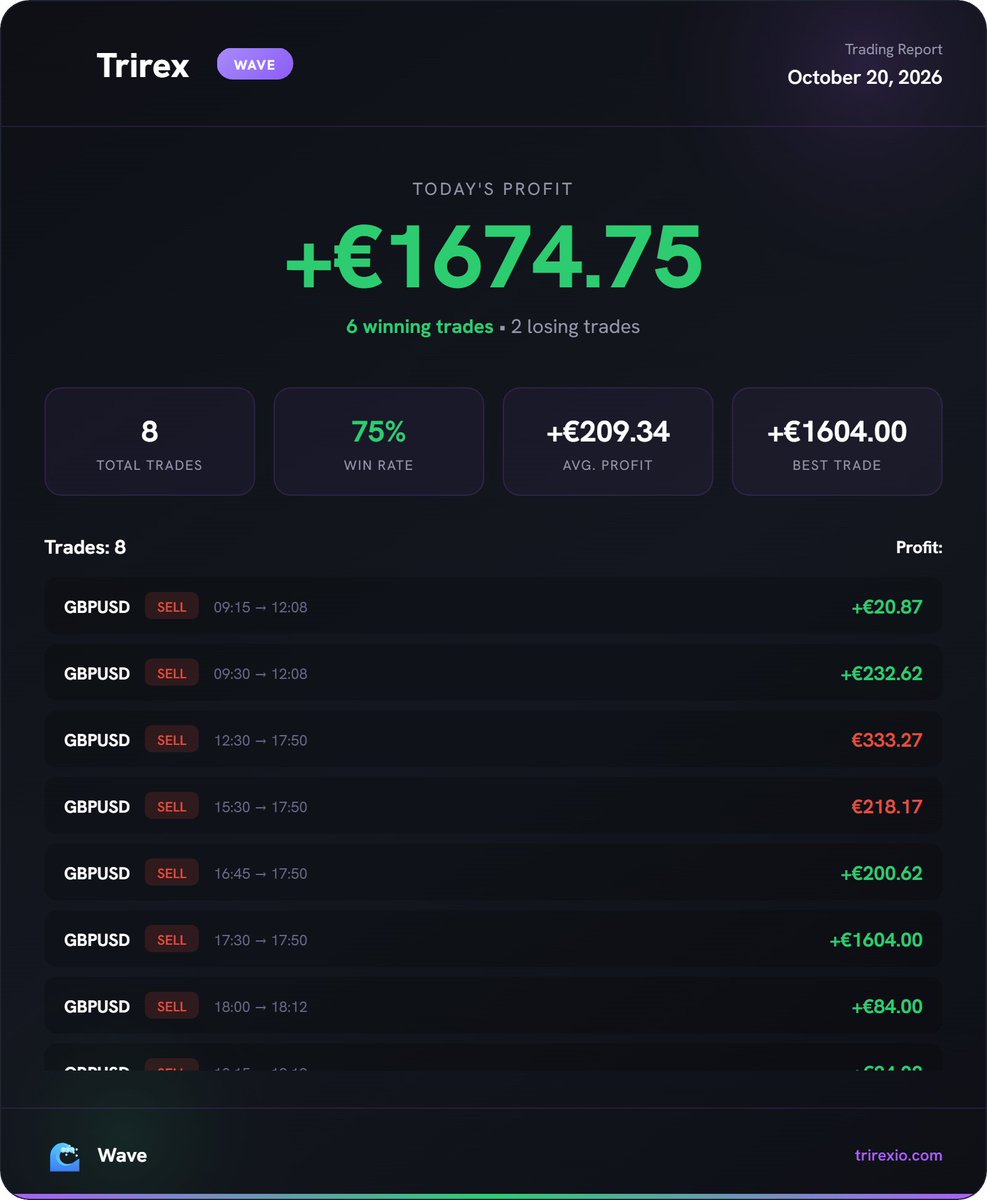Image resolution: width=987 pixels, height=1200 pixels.
Task: Open the GBPUSD trade from 09:30 to 12:08
Action: coord(493,673)
